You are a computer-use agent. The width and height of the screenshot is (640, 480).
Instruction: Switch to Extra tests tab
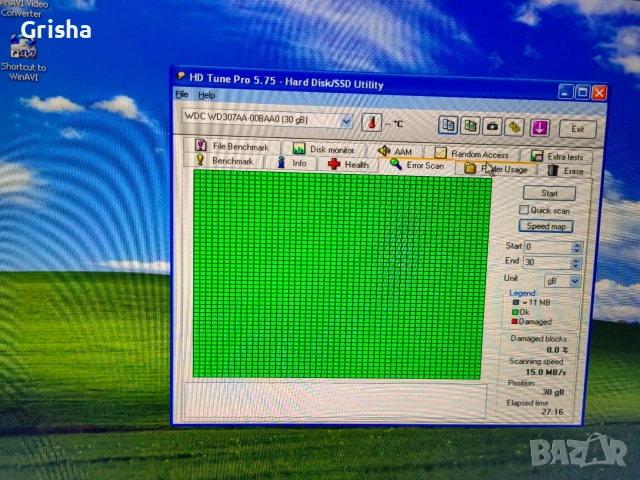pos(557,156)
